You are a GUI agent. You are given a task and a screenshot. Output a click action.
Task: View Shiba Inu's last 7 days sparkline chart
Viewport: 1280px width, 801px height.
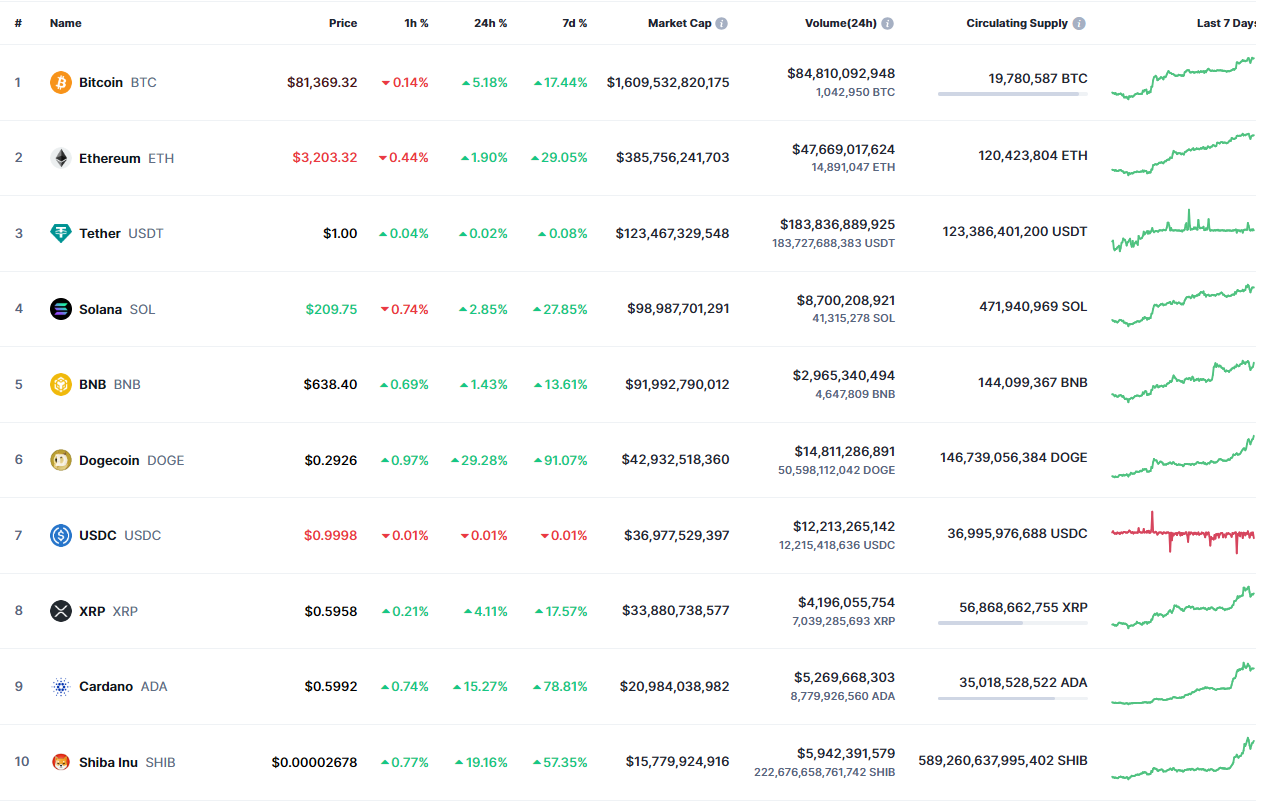click(1184, 758)
